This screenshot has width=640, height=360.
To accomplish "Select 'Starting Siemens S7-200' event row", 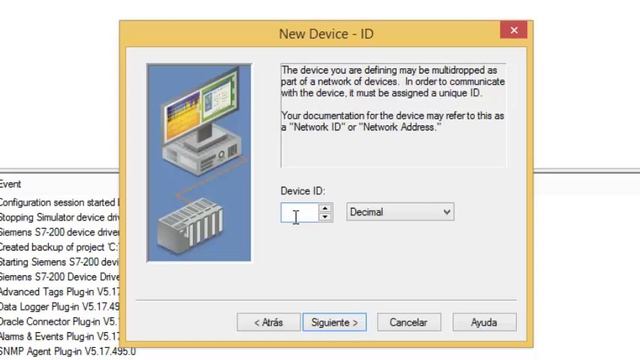I will 59,262.
